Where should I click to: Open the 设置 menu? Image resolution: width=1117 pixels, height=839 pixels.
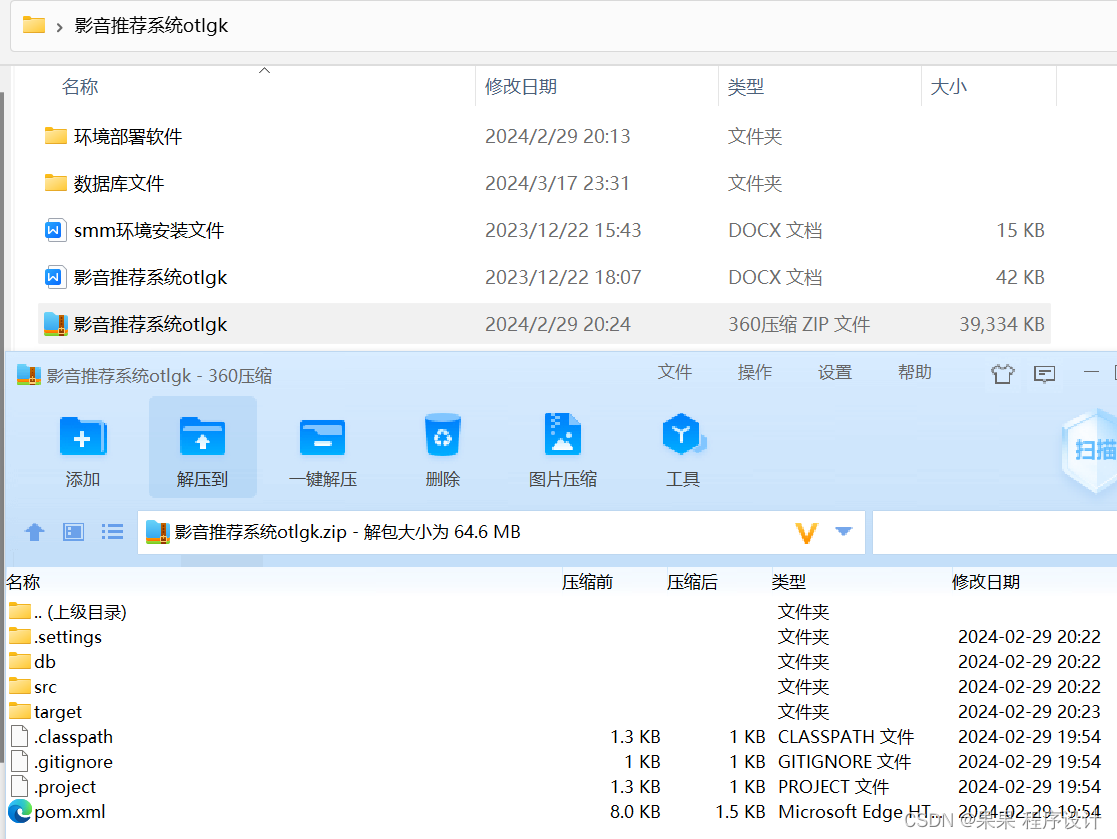click(x=834, y=371)
